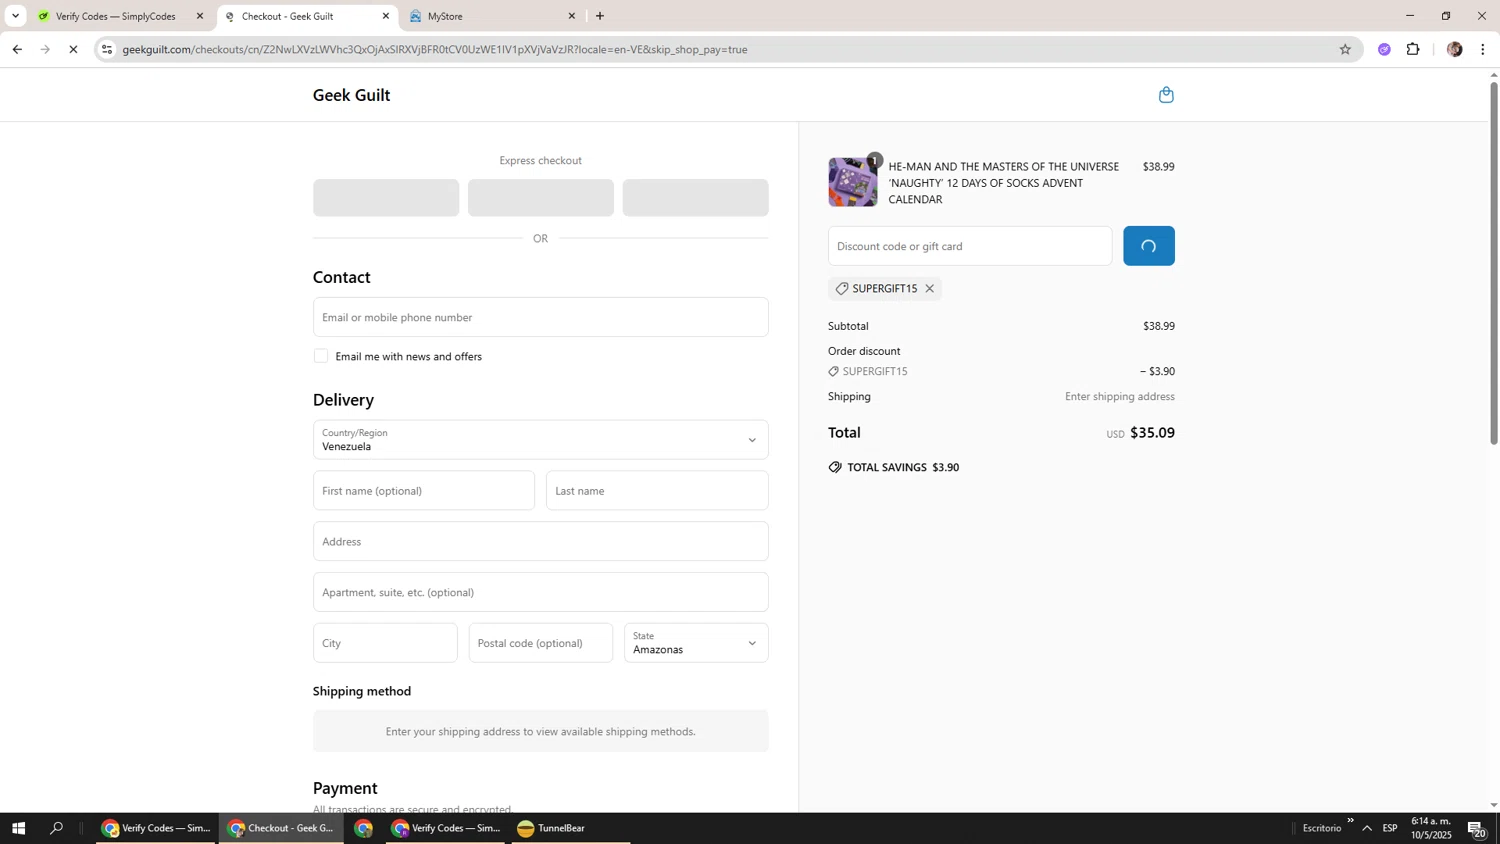Click the Apartment, suite field
The width and height of the screenshot is (1500, 844).
(x=540, y=592)
